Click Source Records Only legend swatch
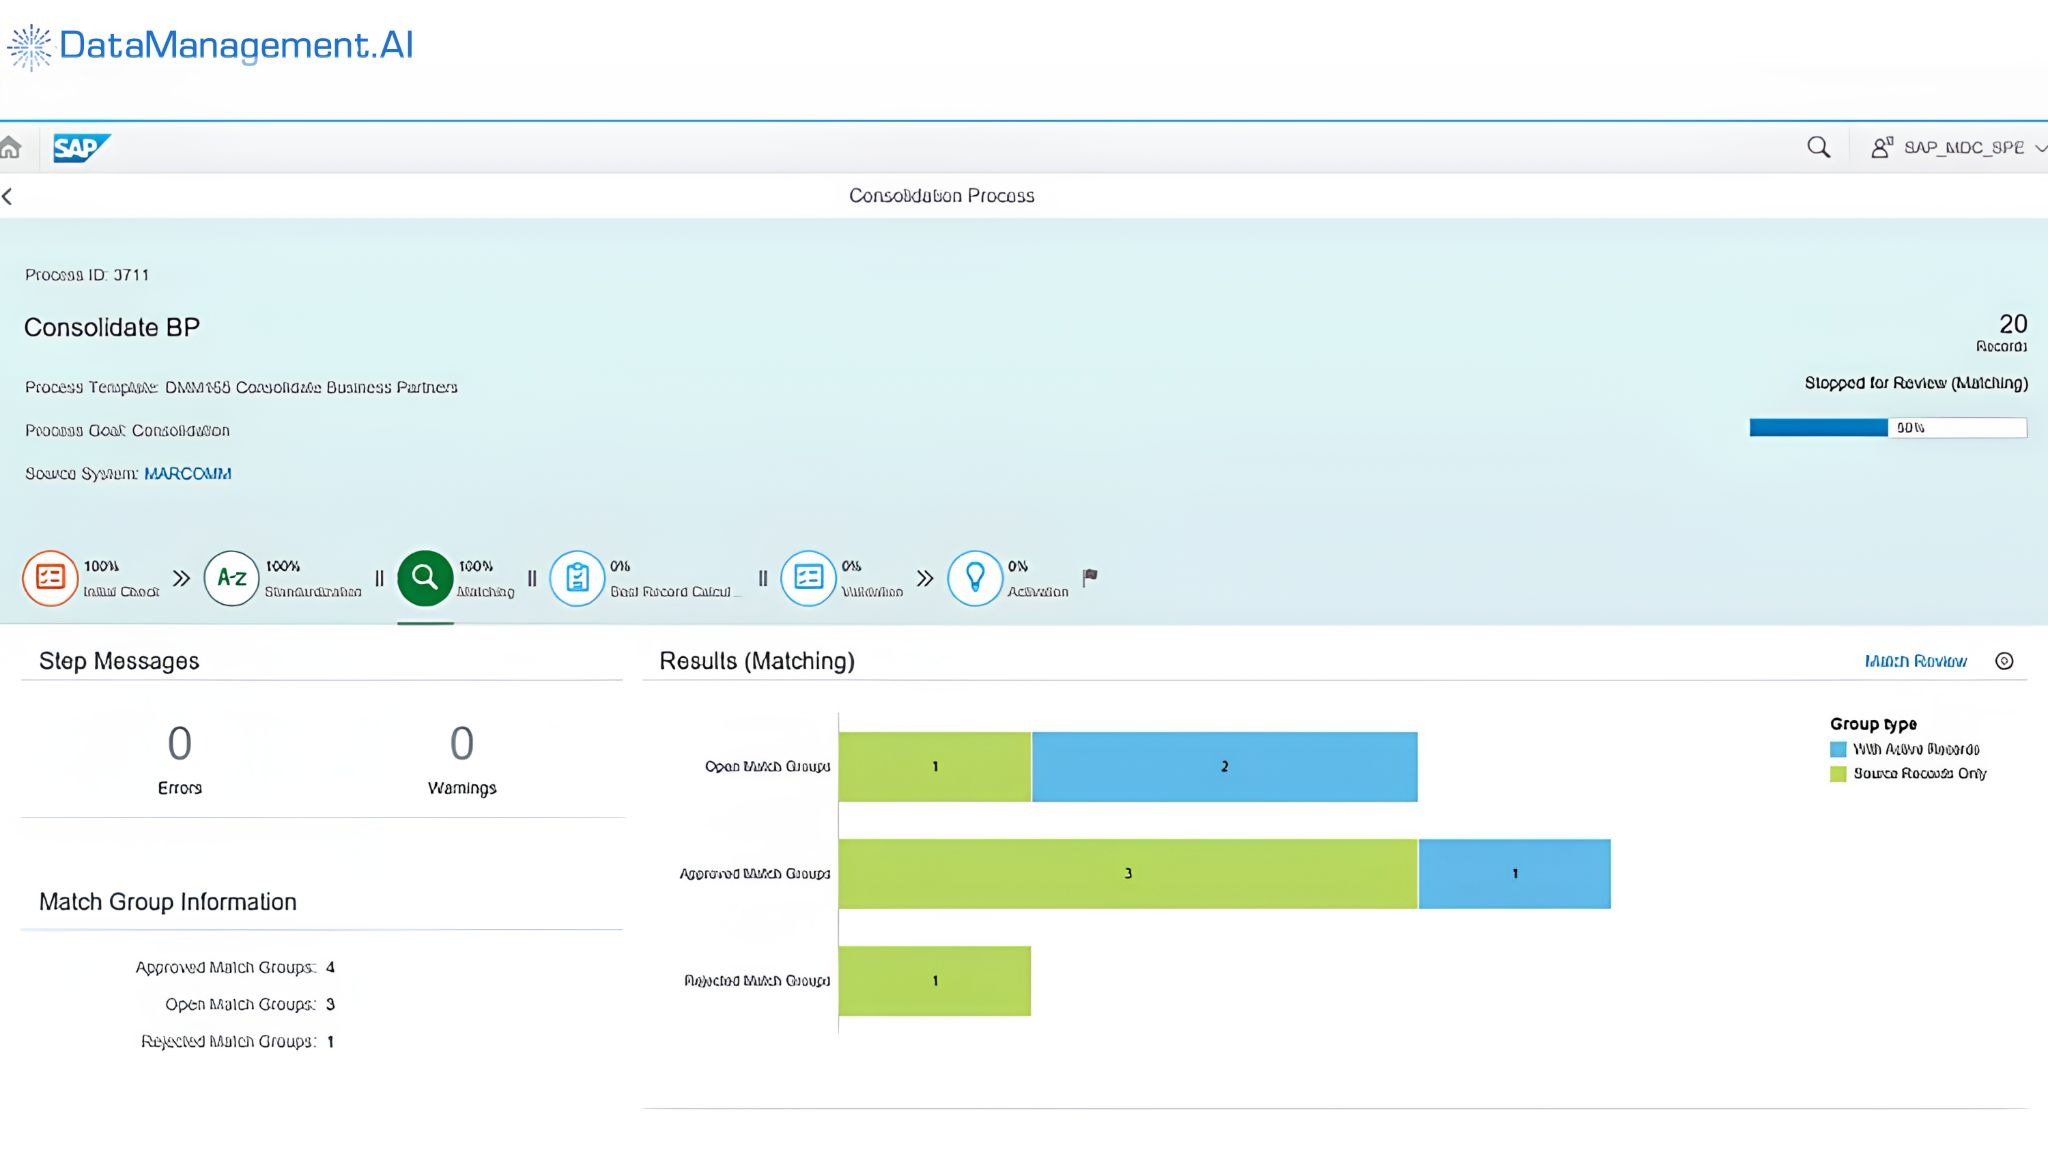 coord(1838,774)
